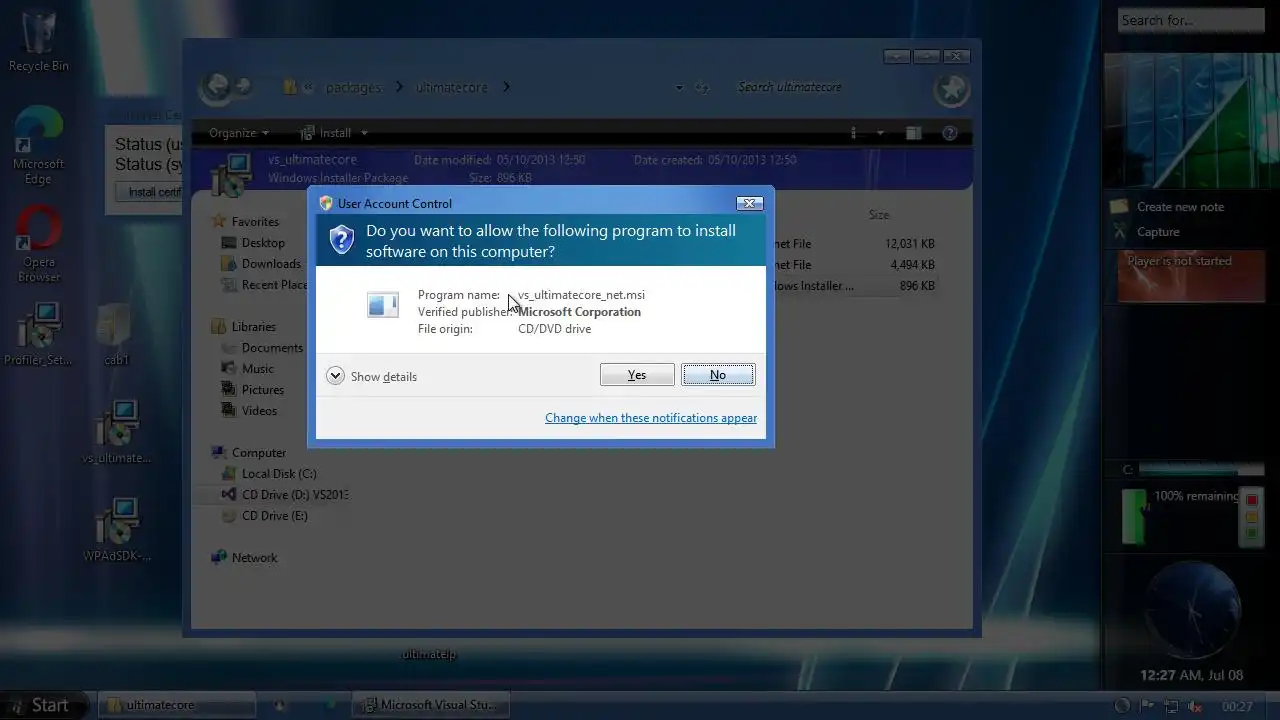The height and width of the screenshot is (720, 1280).
Task: Click the 12,031 KB file size cell
Action: pyautogui.click(x=910, y=244)
